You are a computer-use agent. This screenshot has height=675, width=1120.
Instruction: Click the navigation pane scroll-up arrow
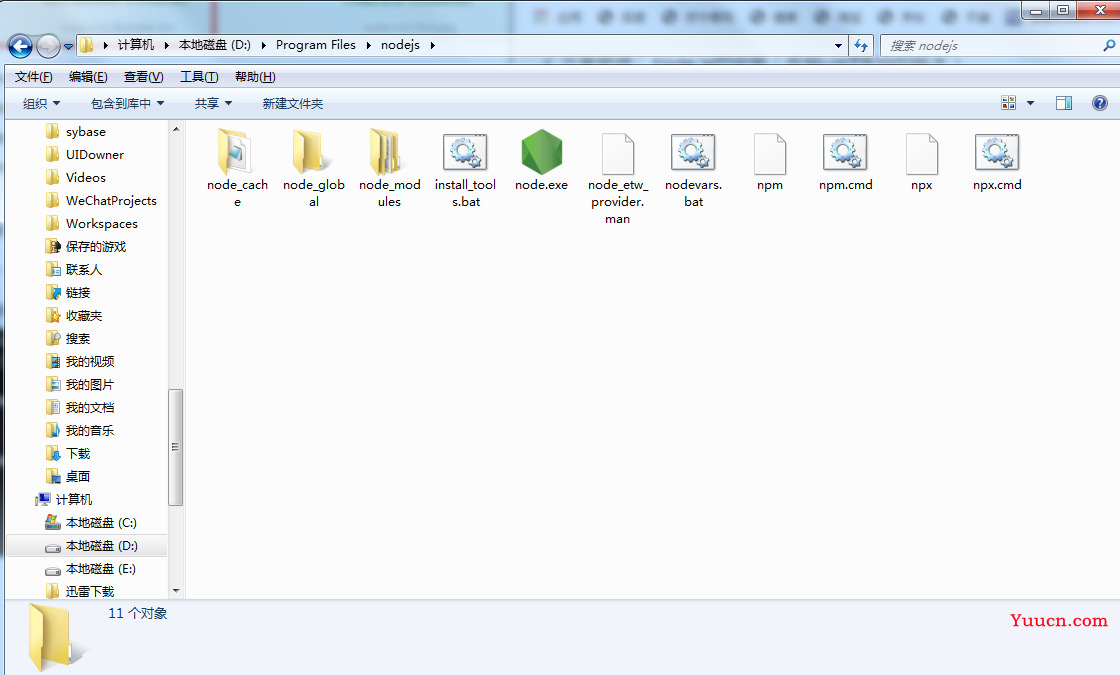(176, 129)
